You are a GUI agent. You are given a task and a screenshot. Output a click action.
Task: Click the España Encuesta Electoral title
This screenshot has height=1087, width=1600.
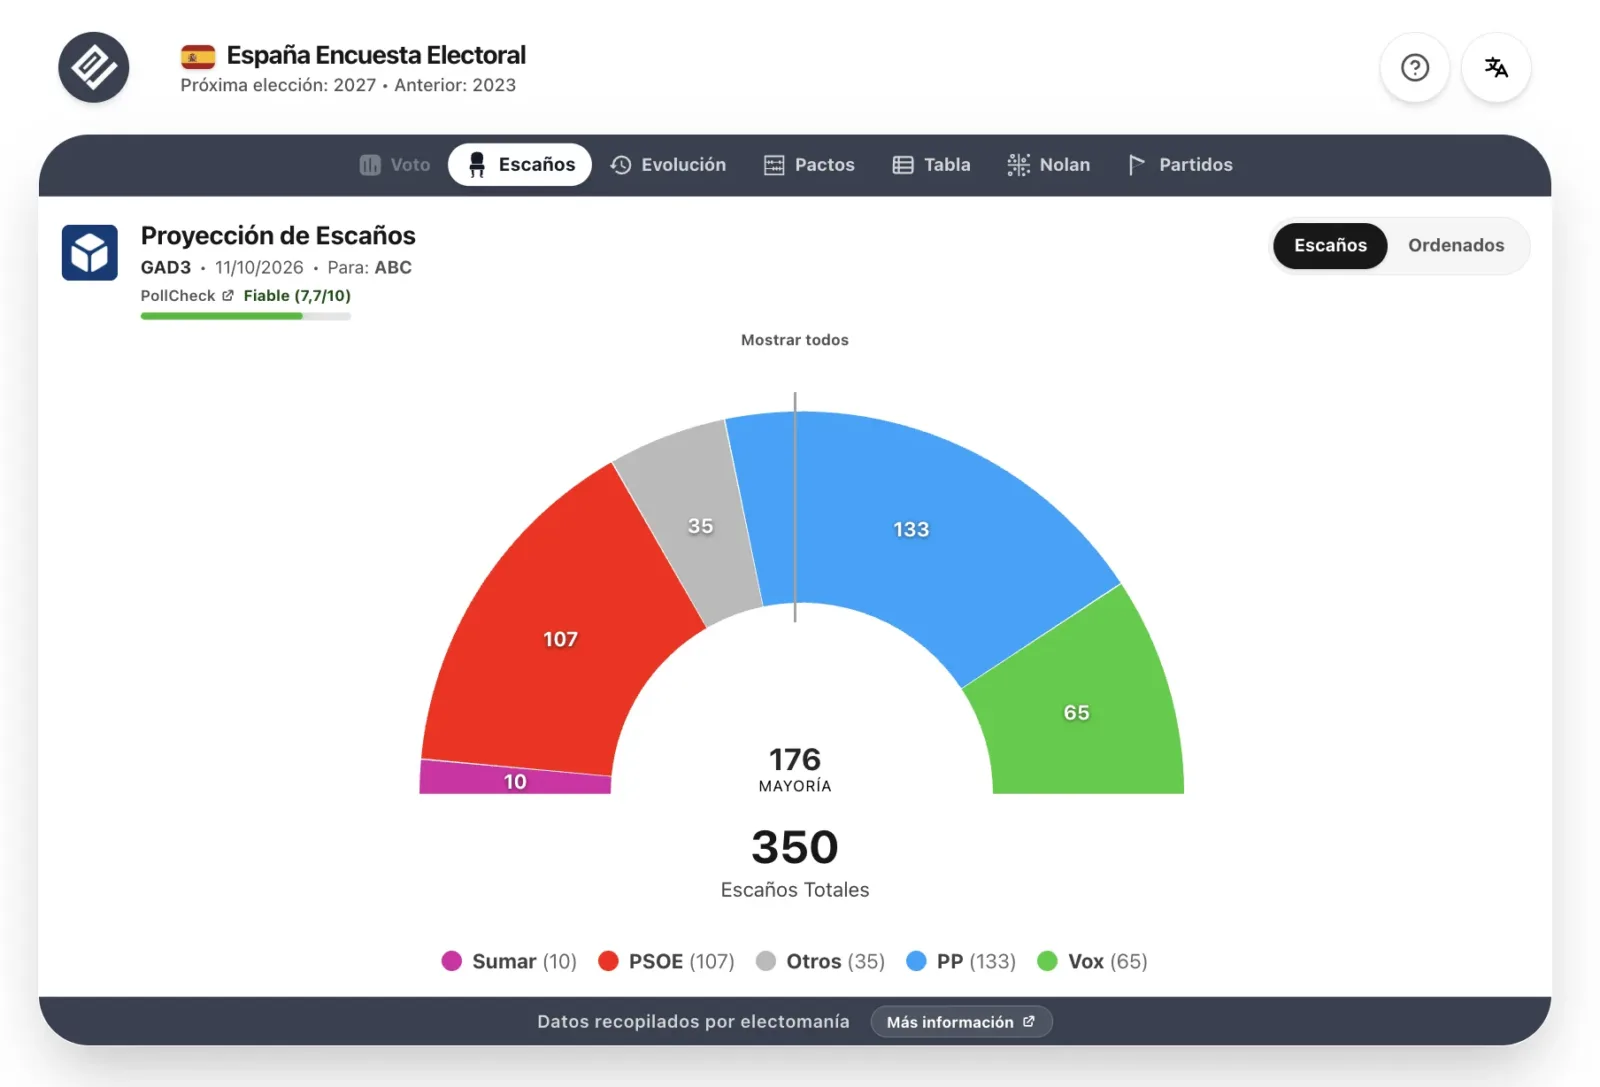(376, 55)
